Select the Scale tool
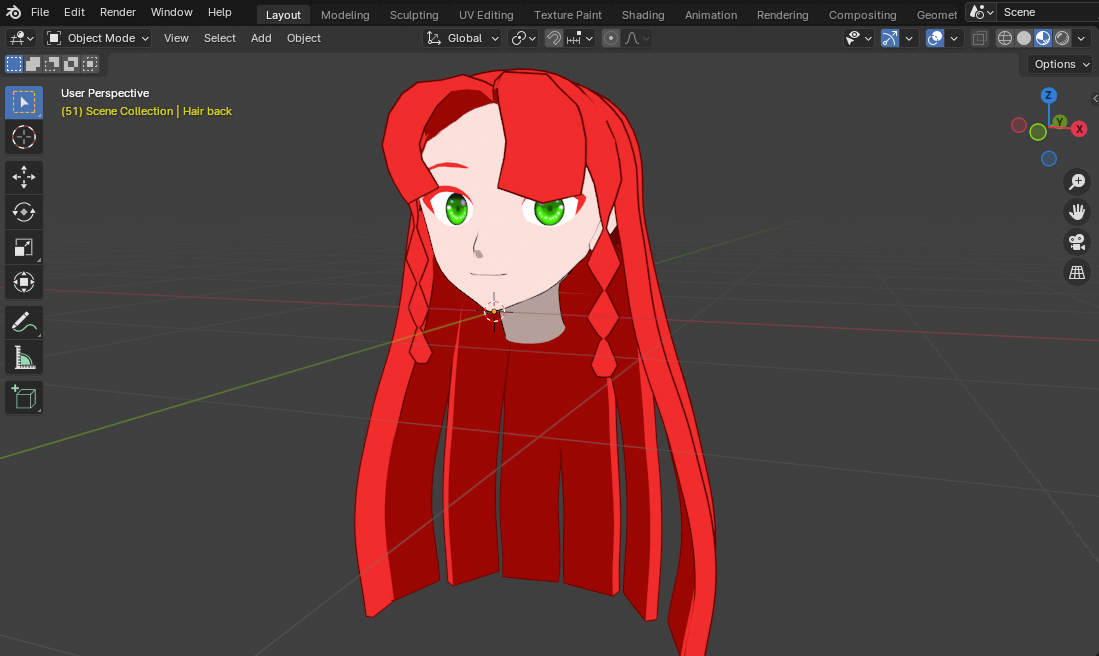The image size is (1099, 656). coord(24,247)
